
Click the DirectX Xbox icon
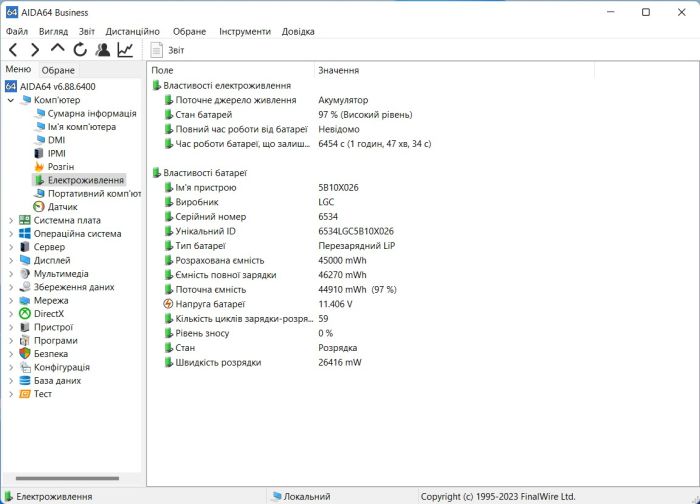pos(25,314)
